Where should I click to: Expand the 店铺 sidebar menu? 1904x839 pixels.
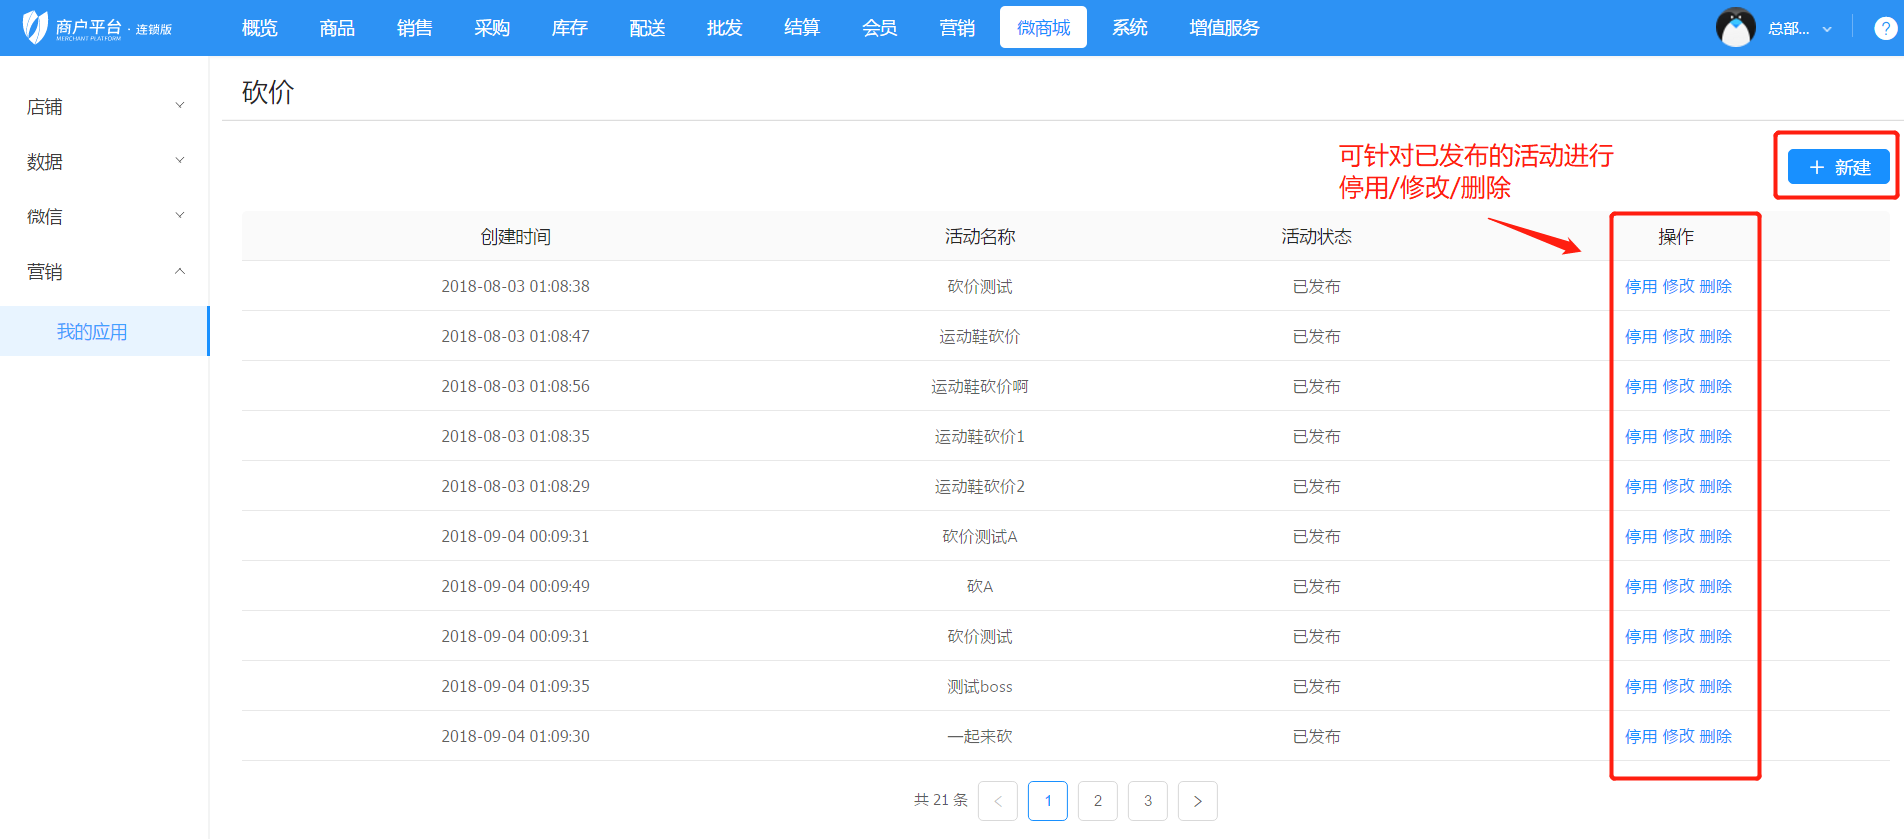[x=104, y=106]
